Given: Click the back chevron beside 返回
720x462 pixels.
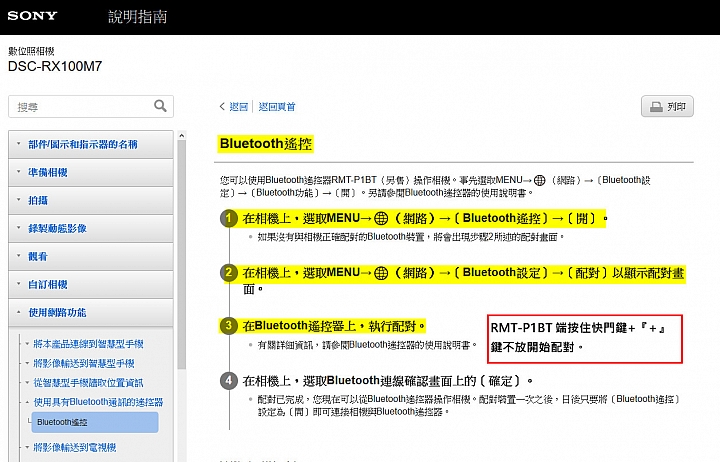Looking at the screenshot, I should pyautogui.click(x=222, y=107).
